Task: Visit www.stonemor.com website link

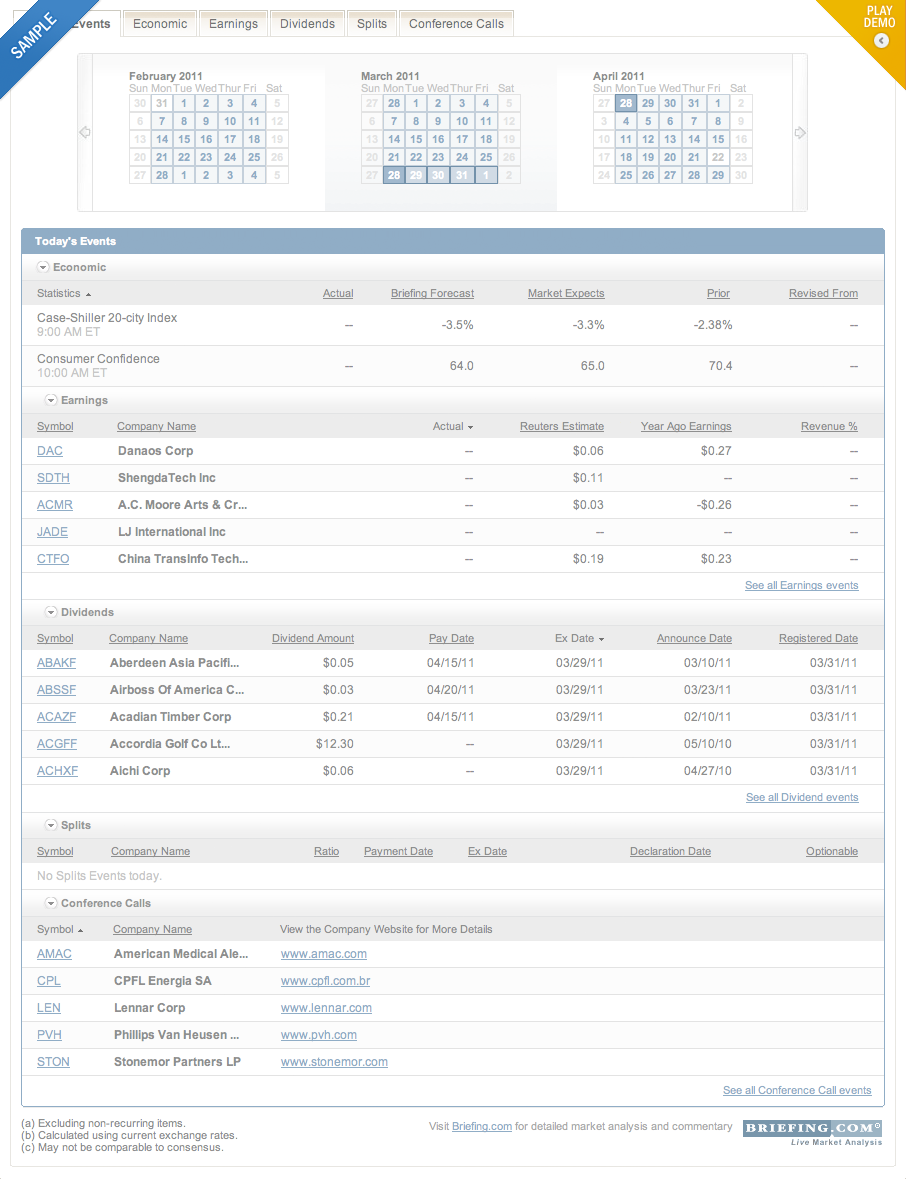Action: [335, 1062]
